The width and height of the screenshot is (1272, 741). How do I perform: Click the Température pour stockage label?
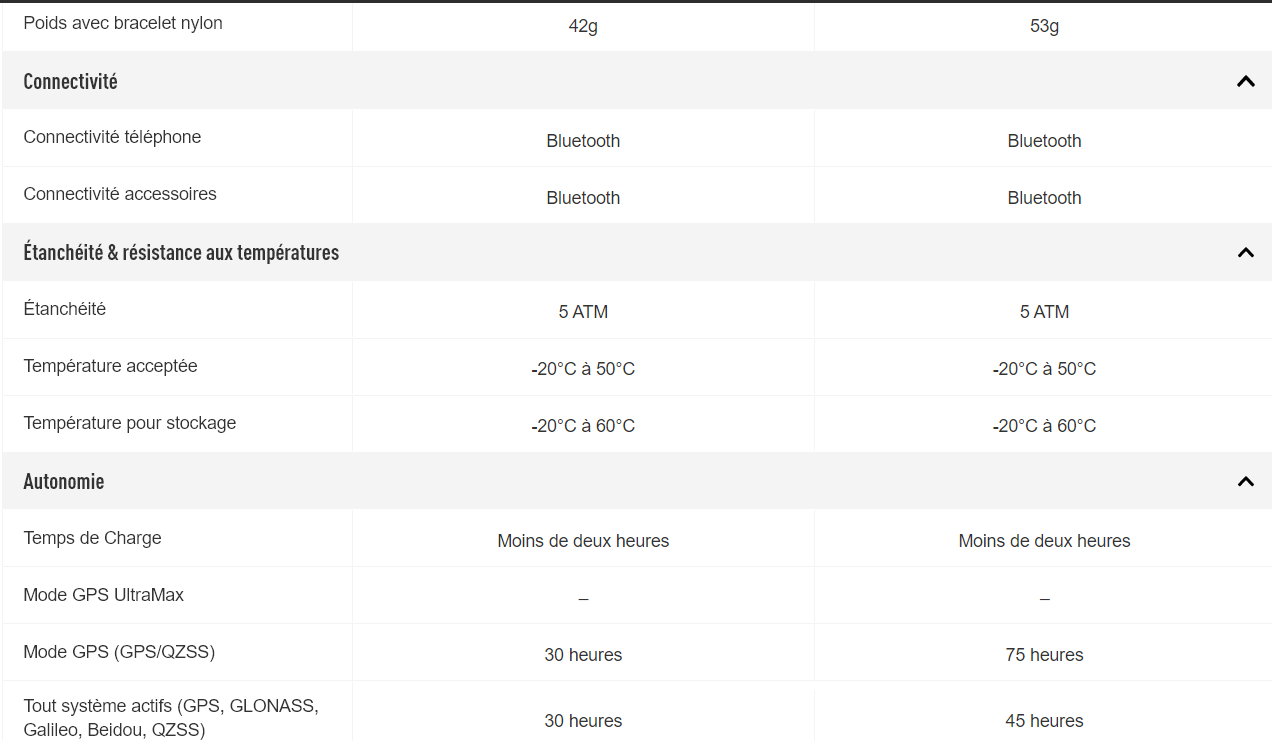click(x=130, y=423)
